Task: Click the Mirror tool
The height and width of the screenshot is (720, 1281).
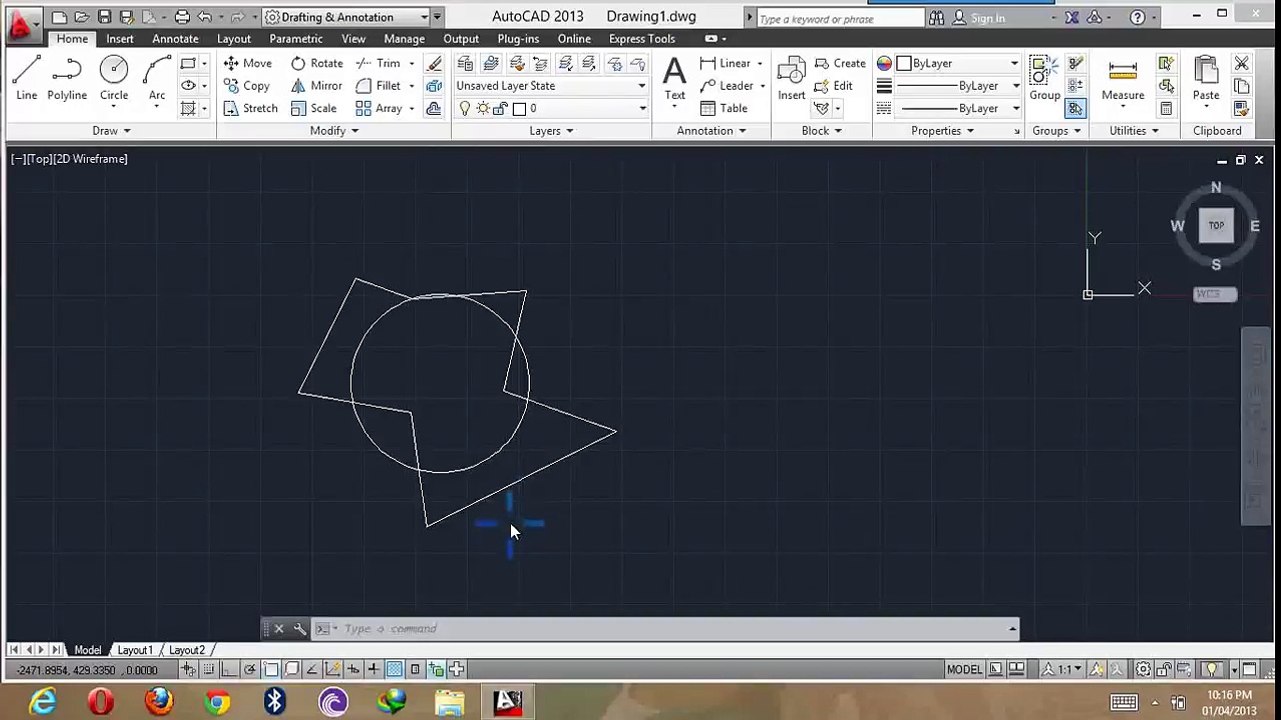Action: tap(316, 86)
